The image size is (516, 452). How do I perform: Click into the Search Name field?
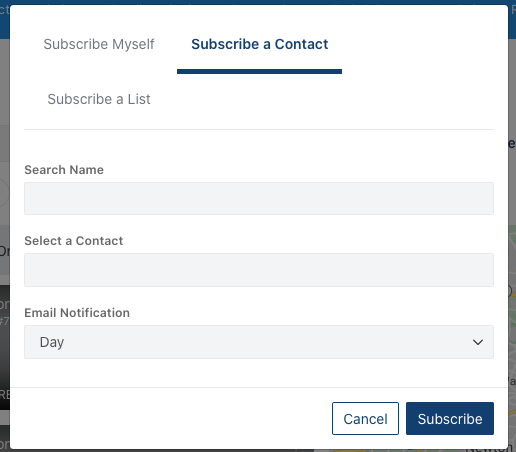click(259, 198)
